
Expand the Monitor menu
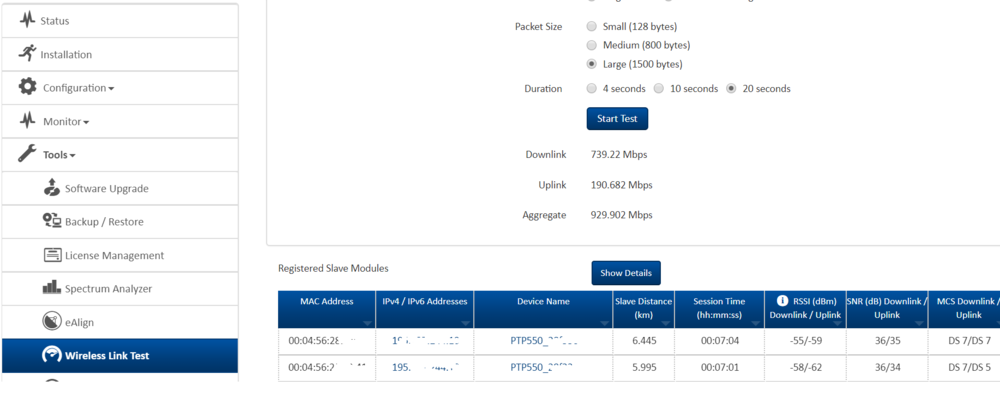(x=66, y=121)
